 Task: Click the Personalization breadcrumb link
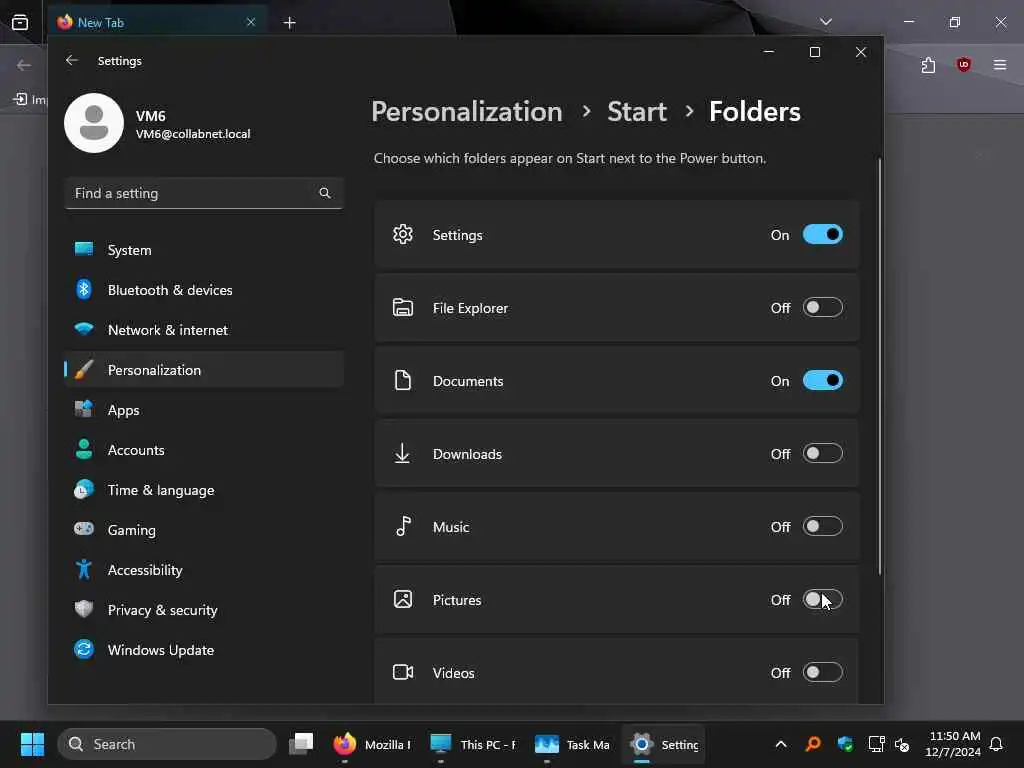[x=466, y=111]
